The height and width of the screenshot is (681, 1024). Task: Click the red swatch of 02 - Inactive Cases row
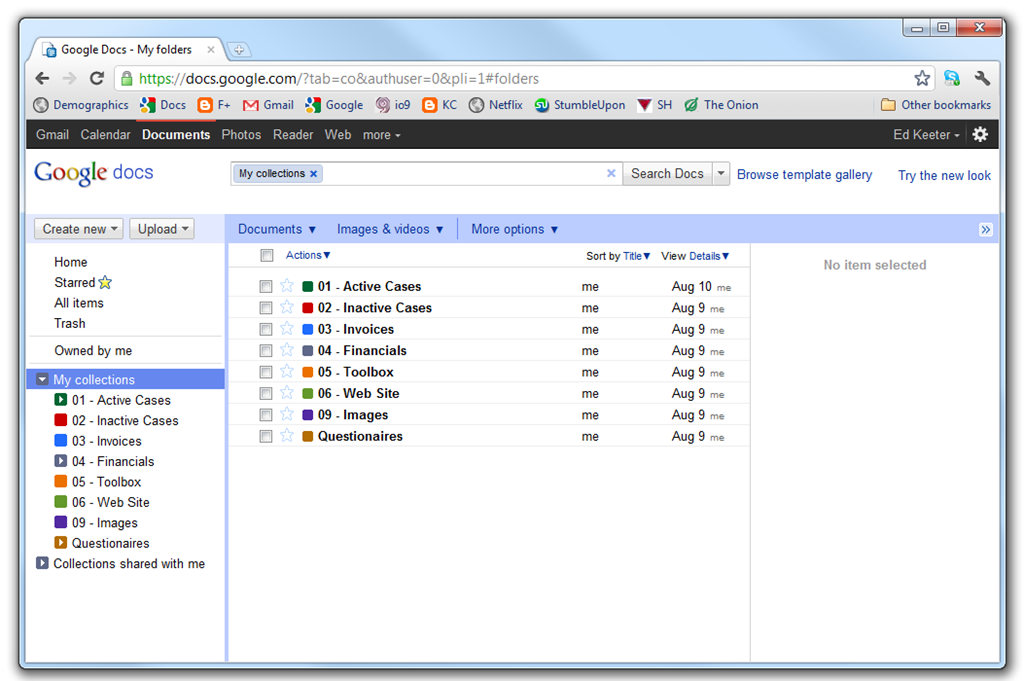pos(308,308)
